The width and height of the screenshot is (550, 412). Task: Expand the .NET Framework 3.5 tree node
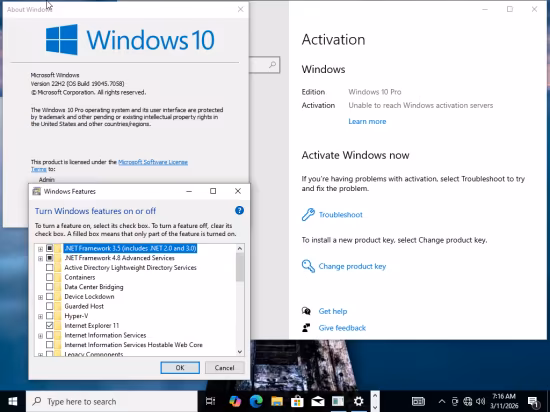pyautogui.click(x=40, y=249)
